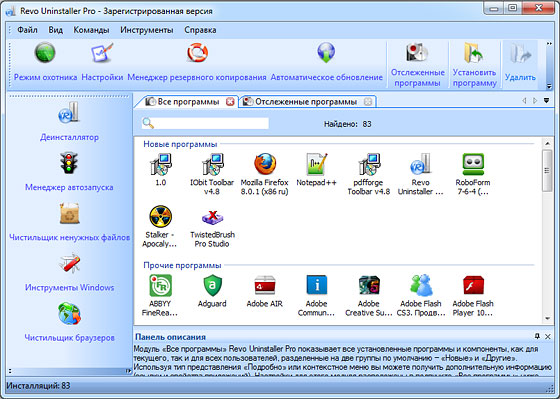Open Настройки settings toolbar icon
This screenshot has height=399, width=560.
[x=102, y=61]
